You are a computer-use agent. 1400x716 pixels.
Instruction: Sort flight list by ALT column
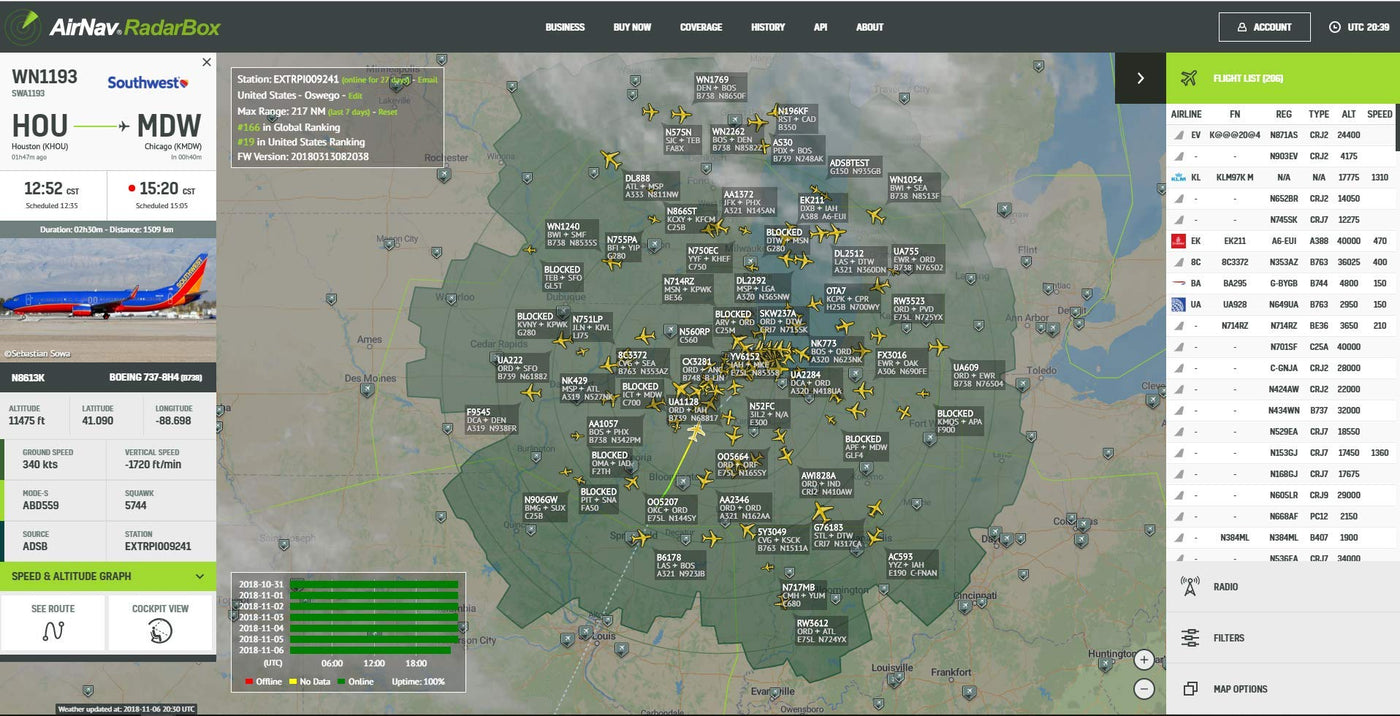pos(1348,114)
